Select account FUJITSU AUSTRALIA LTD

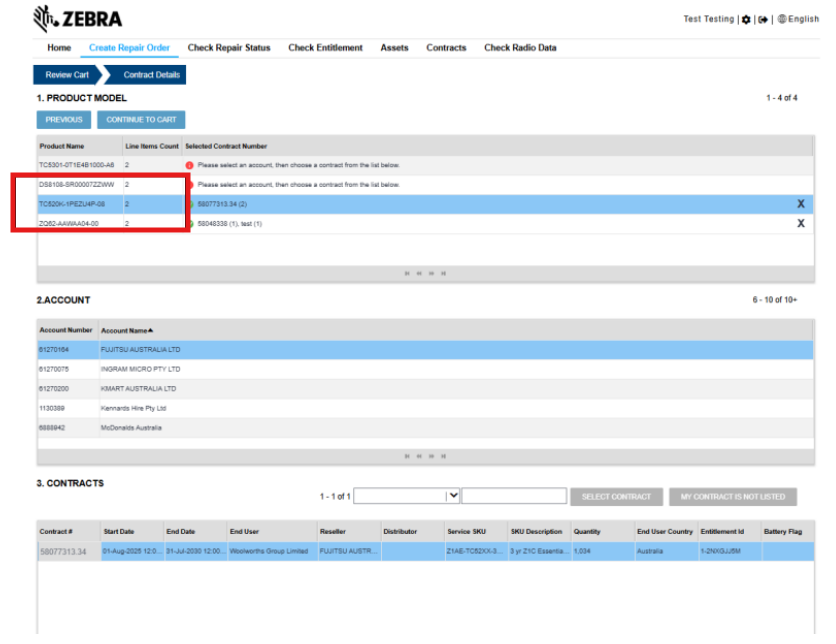[425, 350]
